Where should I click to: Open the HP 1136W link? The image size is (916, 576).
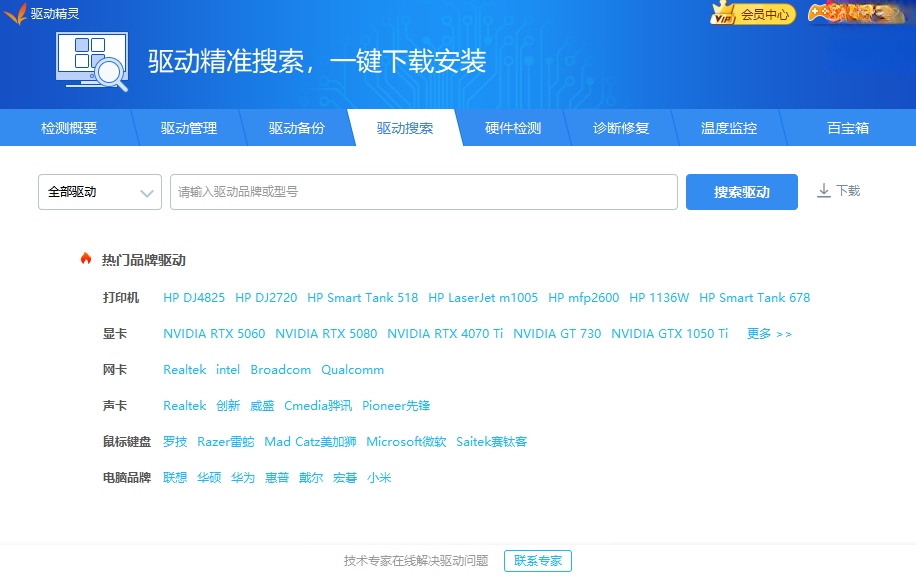tap(659, 298)
